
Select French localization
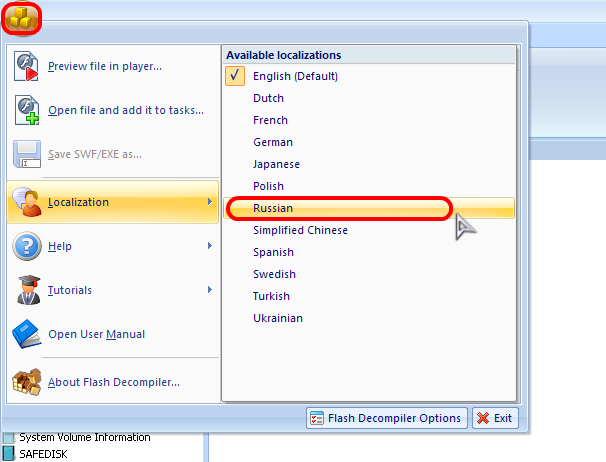tap(369, 120)
